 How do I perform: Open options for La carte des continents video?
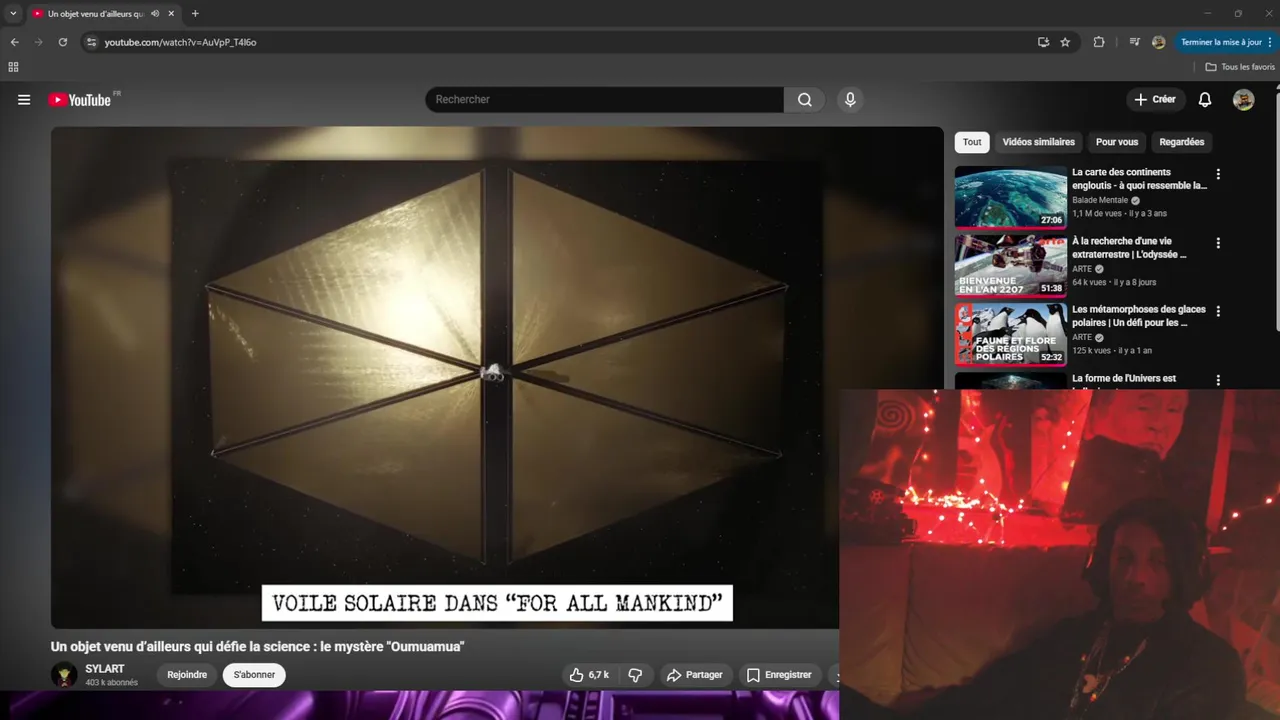tap(1217, 174)
